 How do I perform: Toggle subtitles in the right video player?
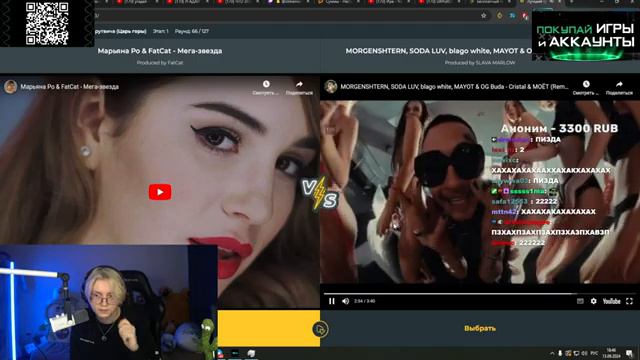click(x=580, y=301)
